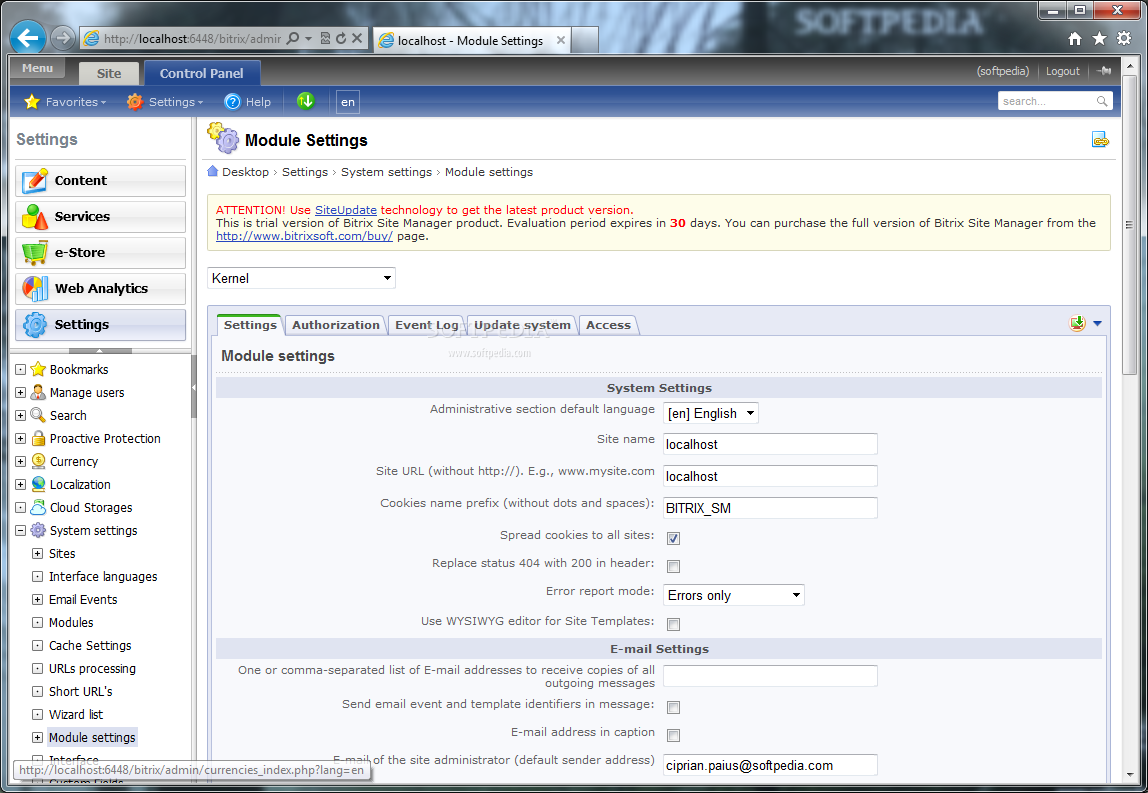Switch to the Update system tab
Viewport: 1148px width, 793px height.
[x=522, y=325]
